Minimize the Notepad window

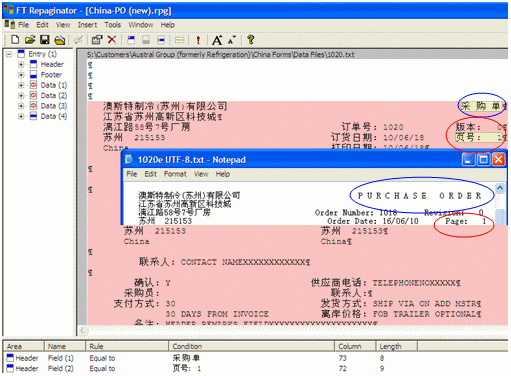[x=468, y=160]
